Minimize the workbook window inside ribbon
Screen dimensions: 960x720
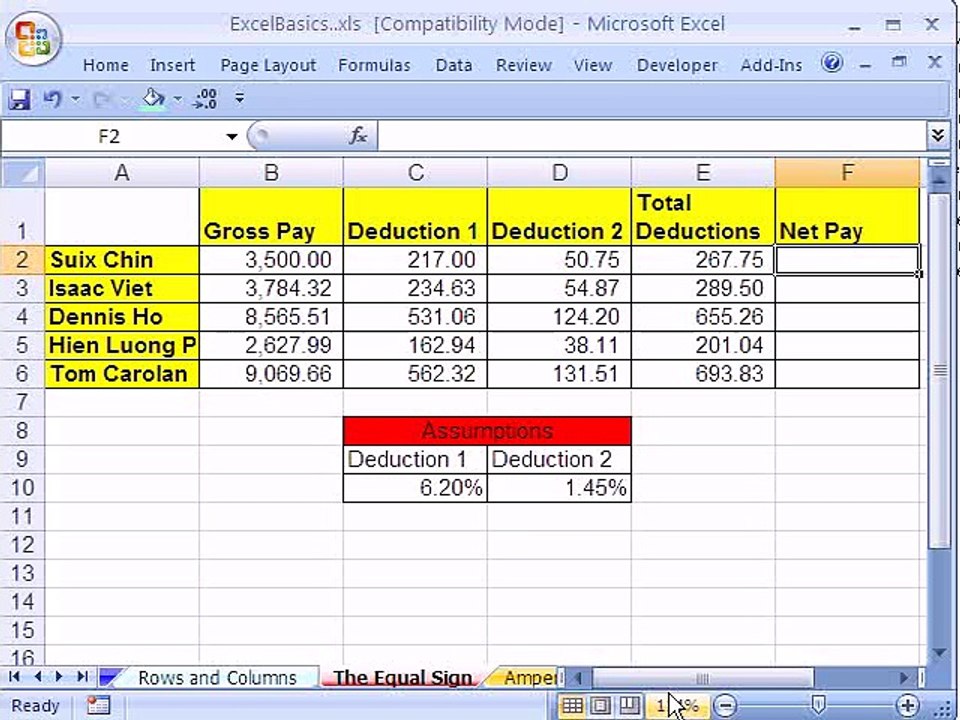865,64
